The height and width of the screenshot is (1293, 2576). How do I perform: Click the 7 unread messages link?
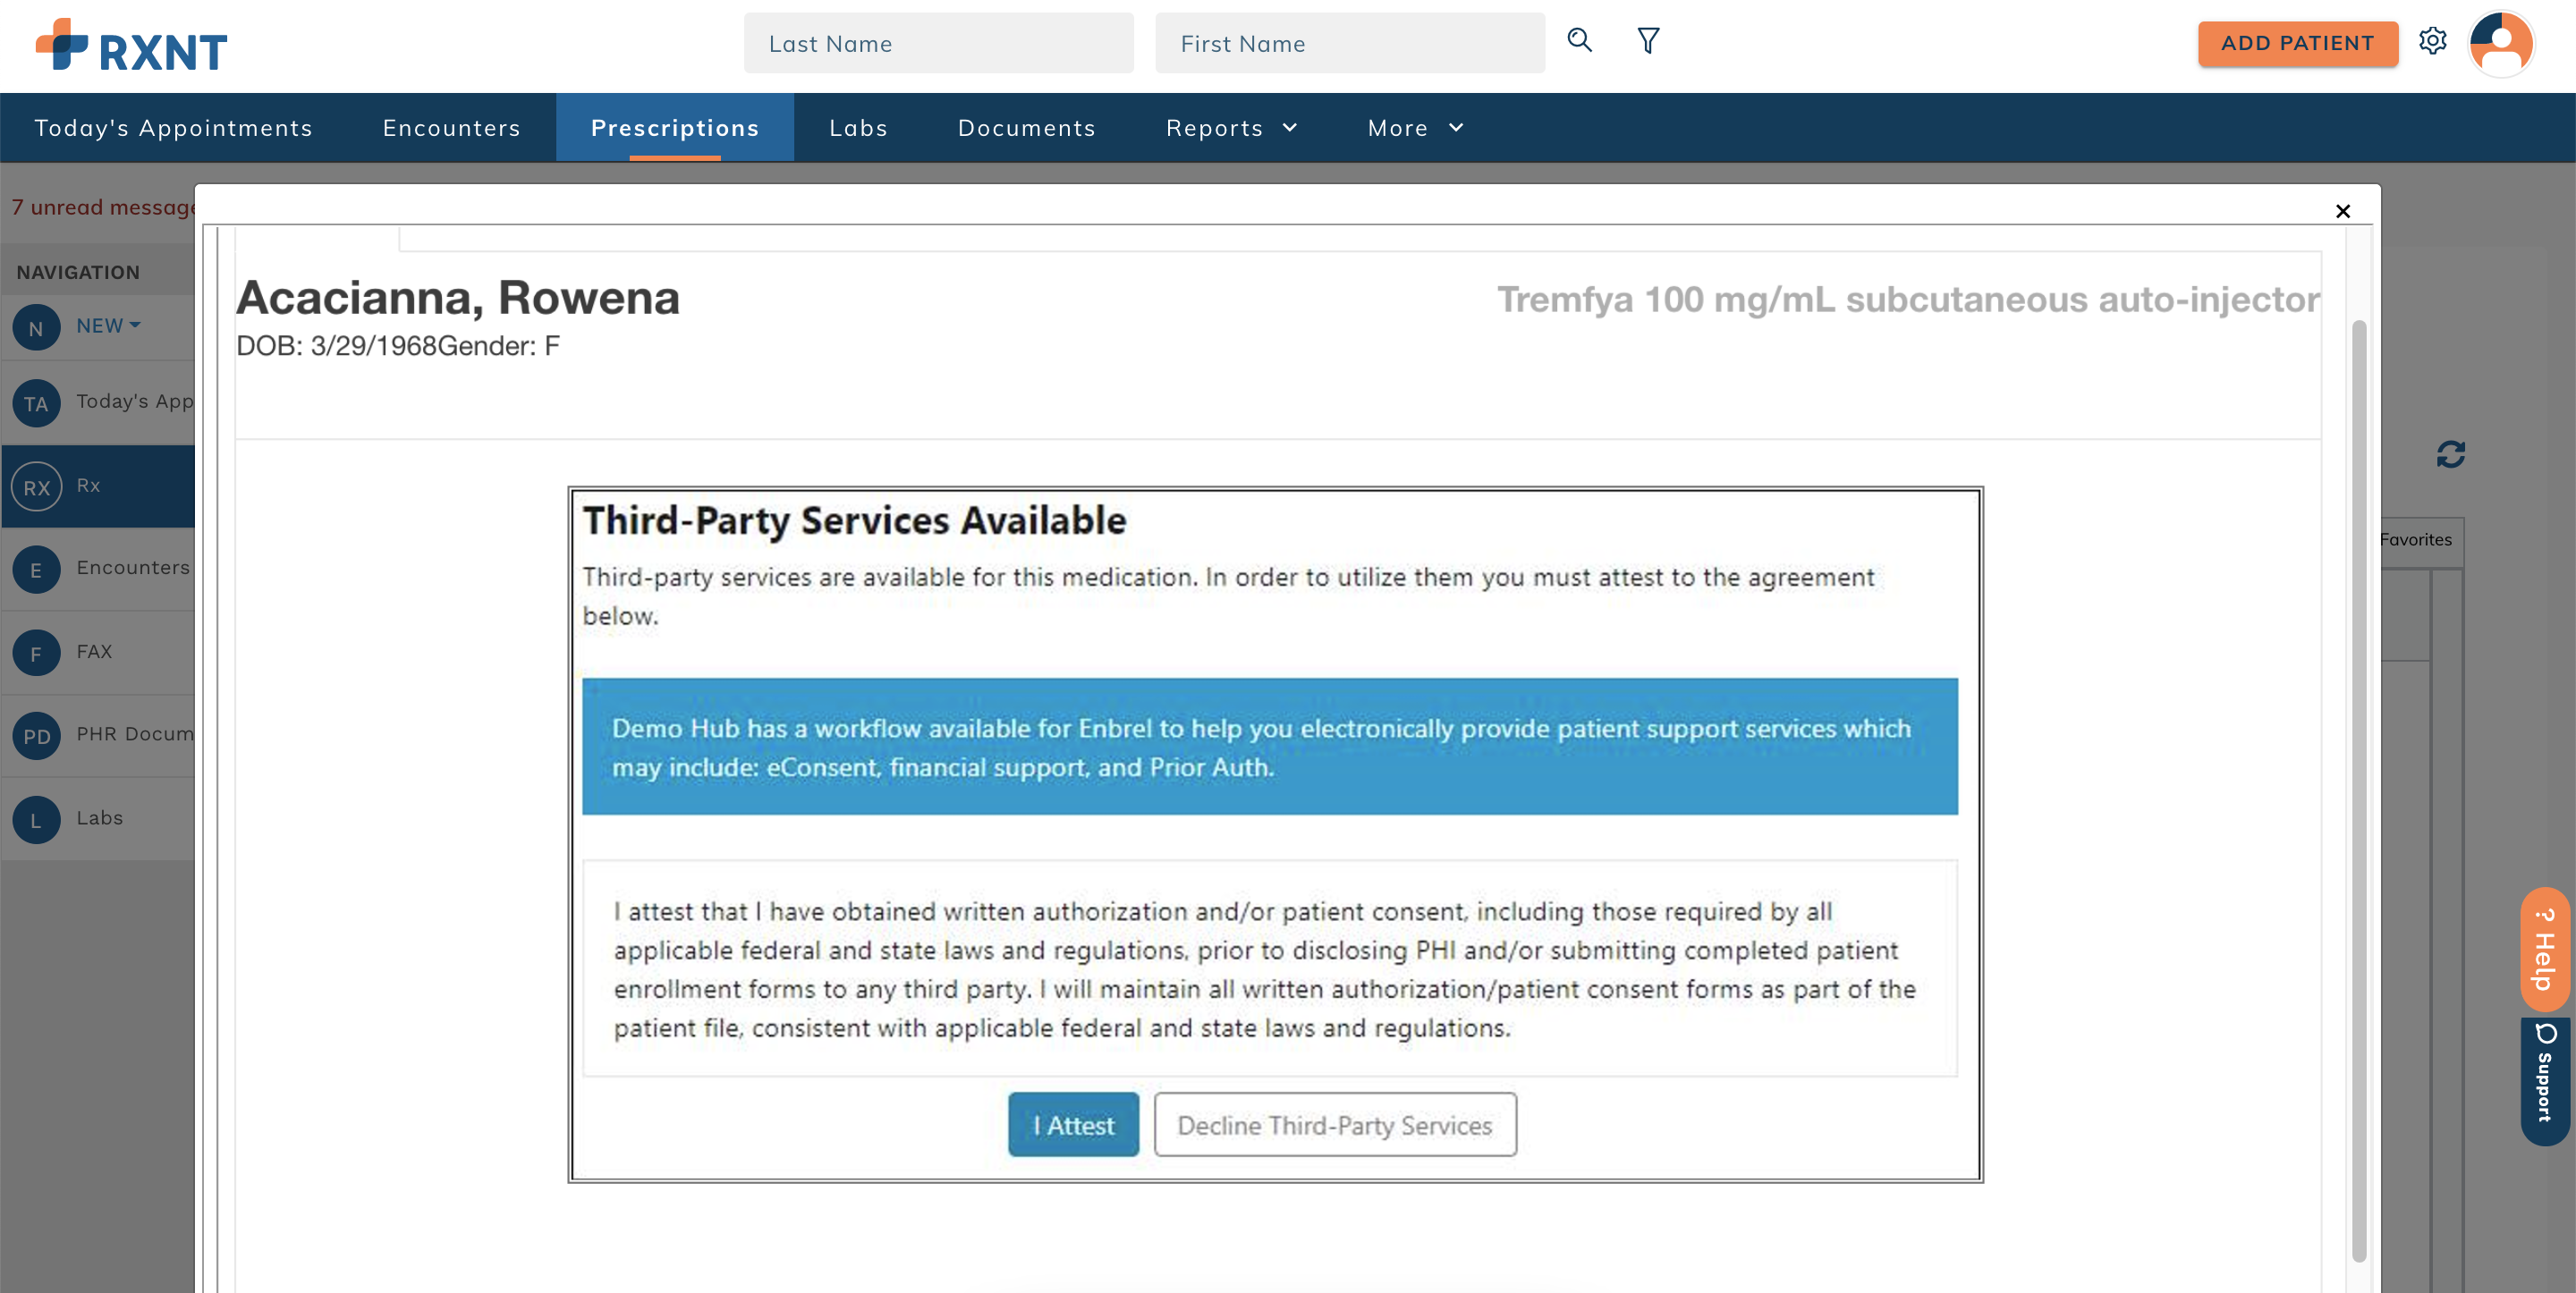(103, 207)
